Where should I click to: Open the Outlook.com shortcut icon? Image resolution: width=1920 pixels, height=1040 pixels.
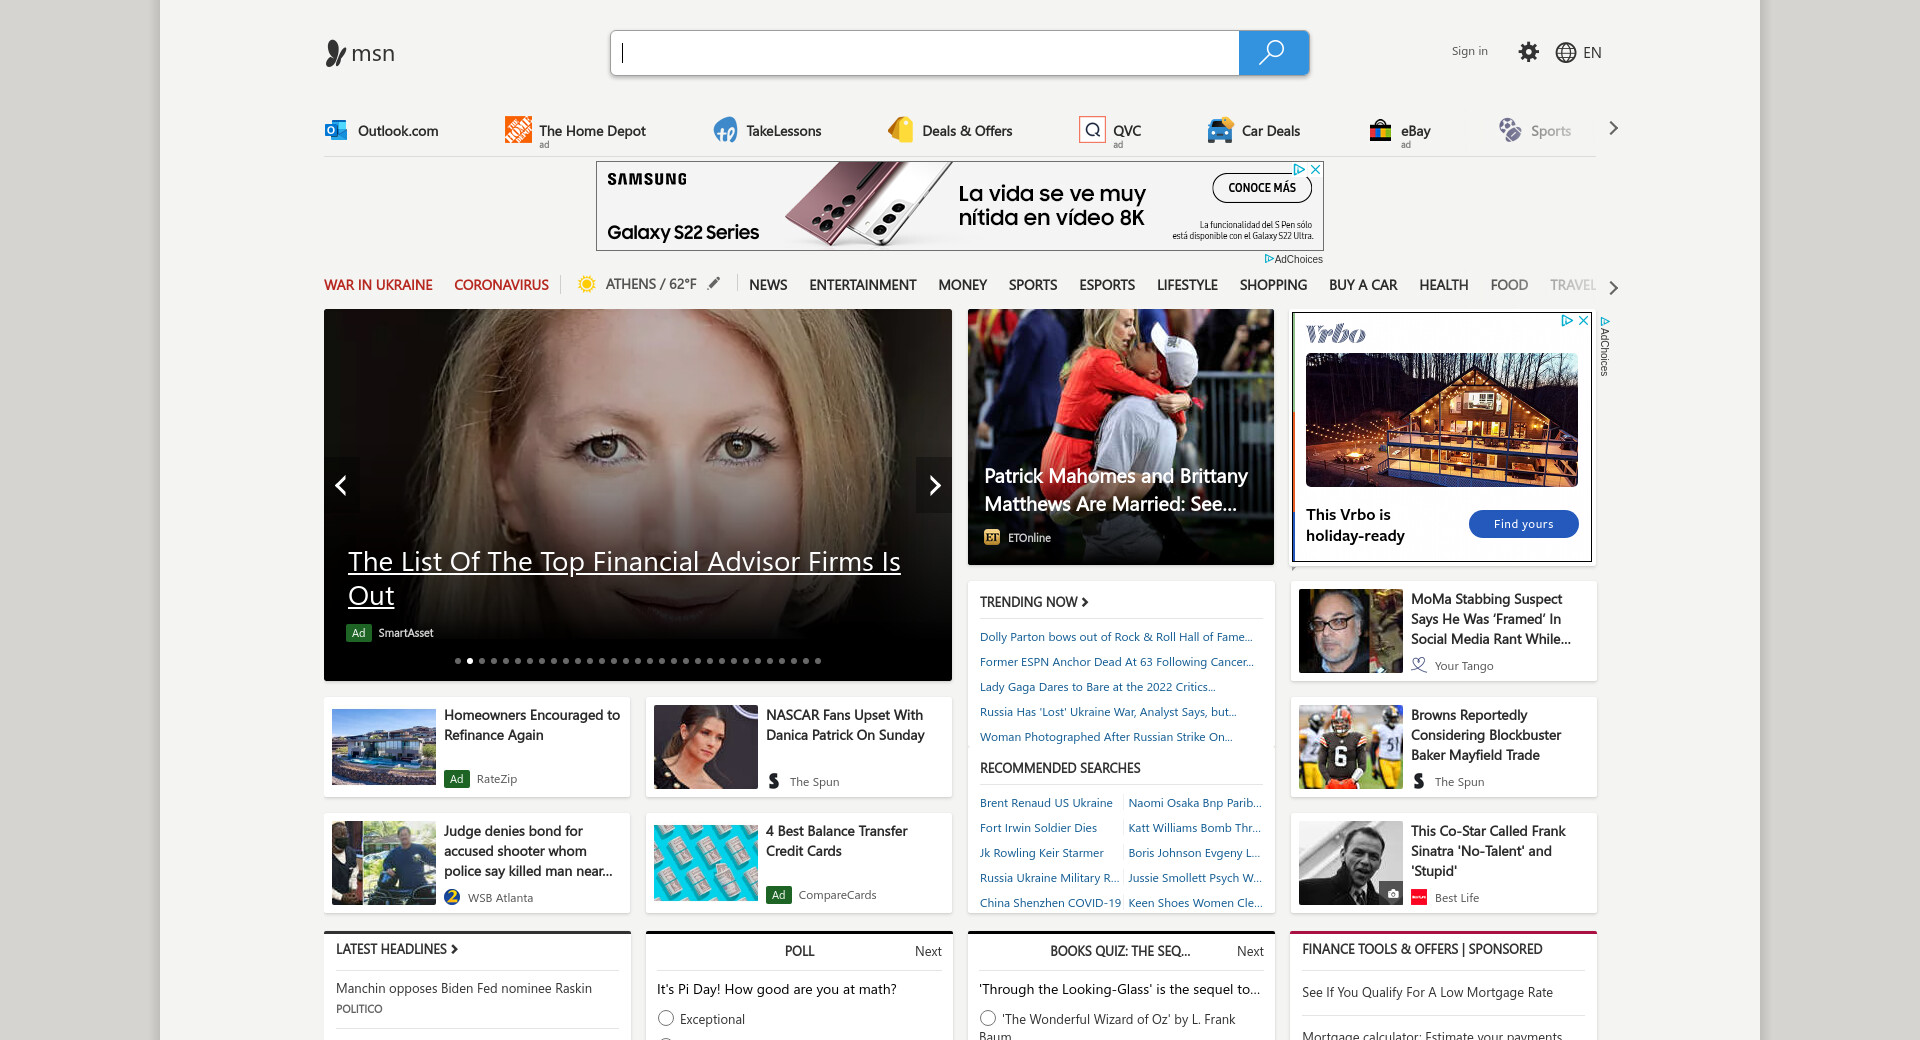point(336,130)
